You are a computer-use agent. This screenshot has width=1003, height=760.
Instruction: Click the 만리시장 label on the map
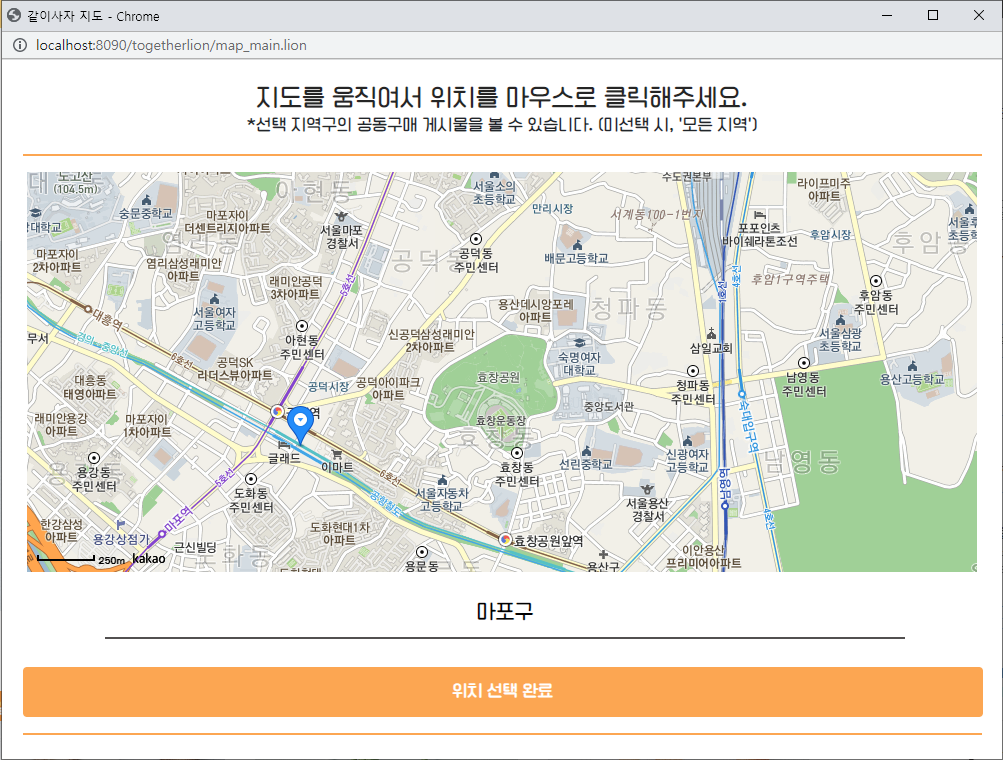(x=553, y=209)
